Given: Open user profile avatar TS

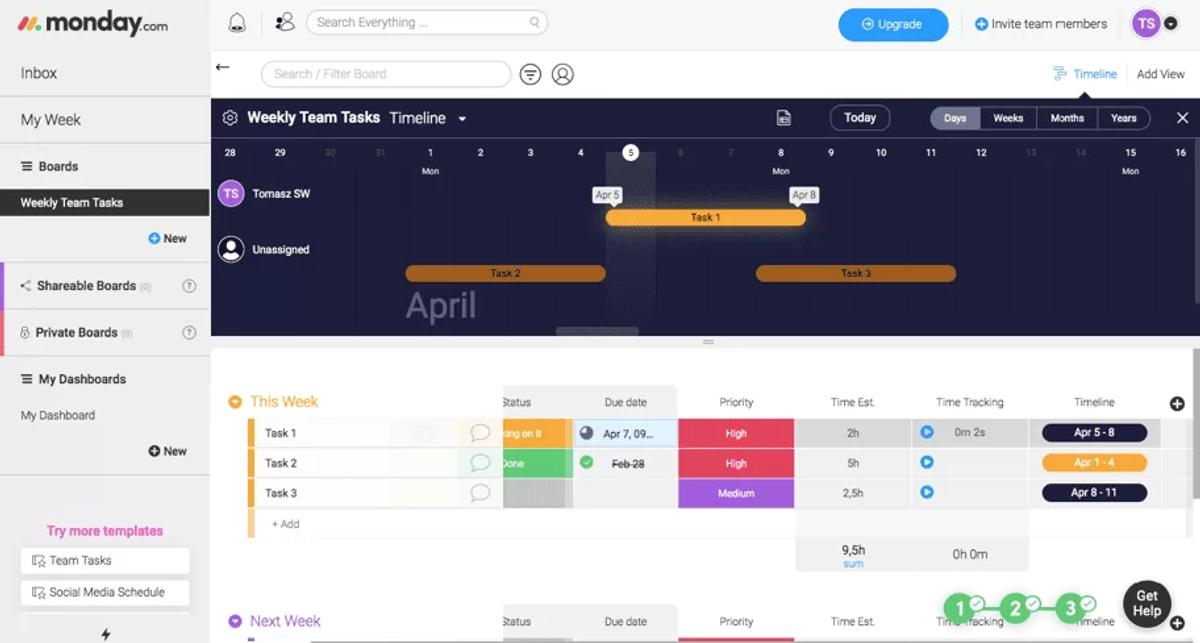Looking at the screenshot, I should 1146,24.
